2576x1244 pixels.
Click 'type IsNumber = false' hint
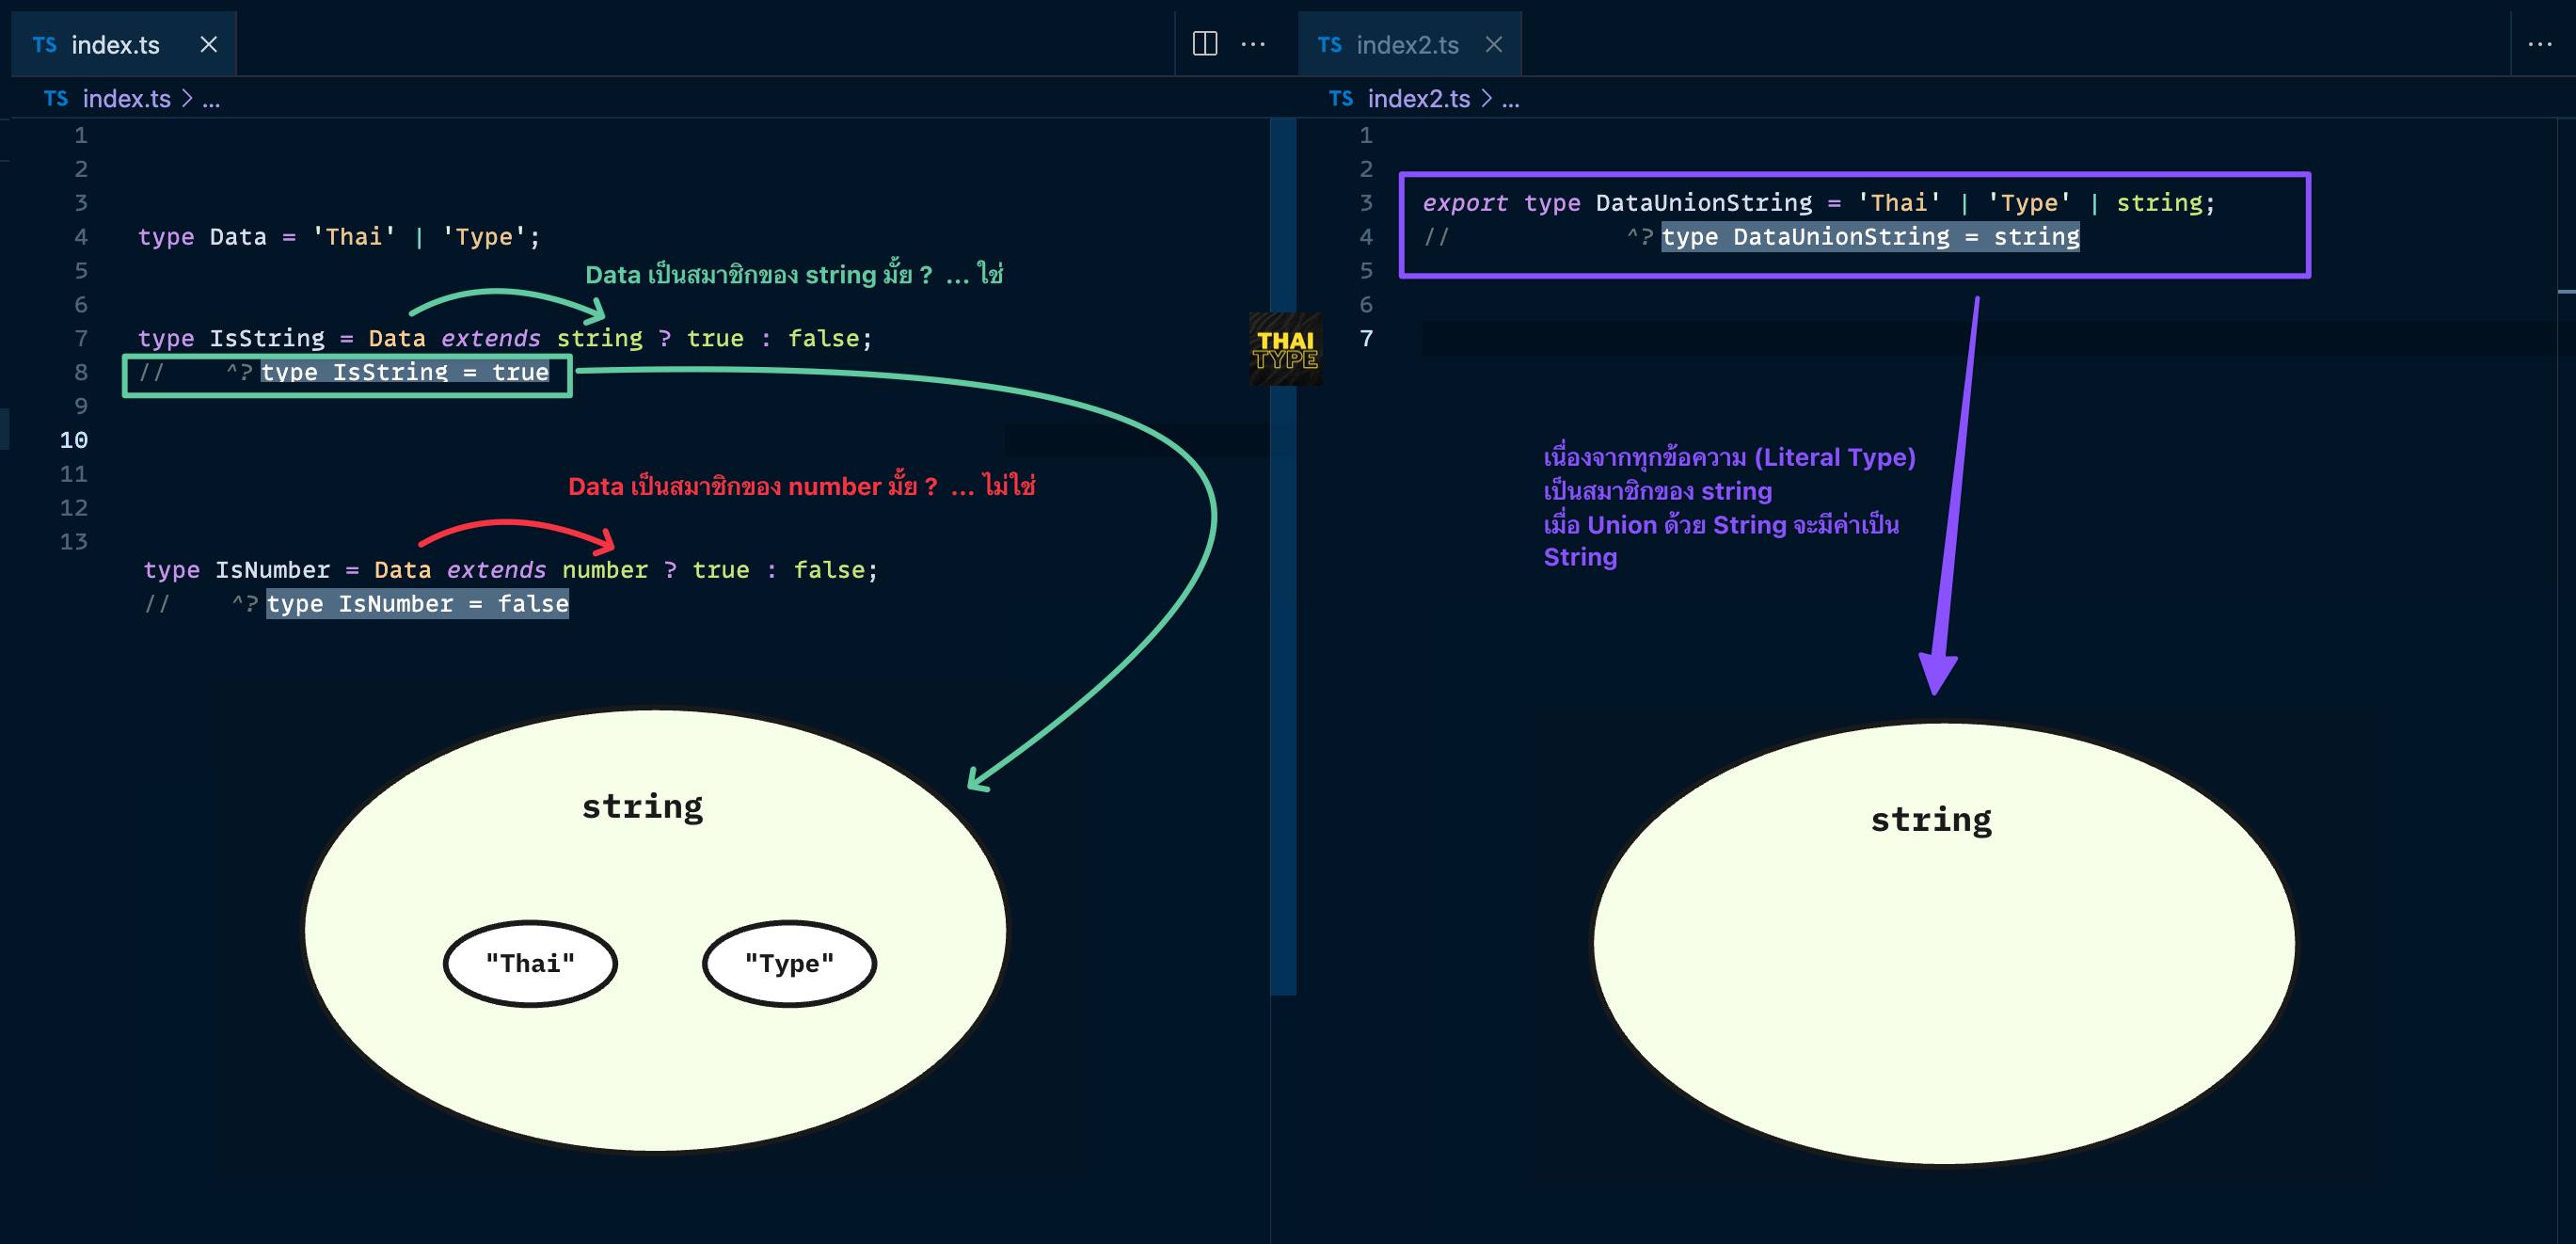tap(417, 604)
